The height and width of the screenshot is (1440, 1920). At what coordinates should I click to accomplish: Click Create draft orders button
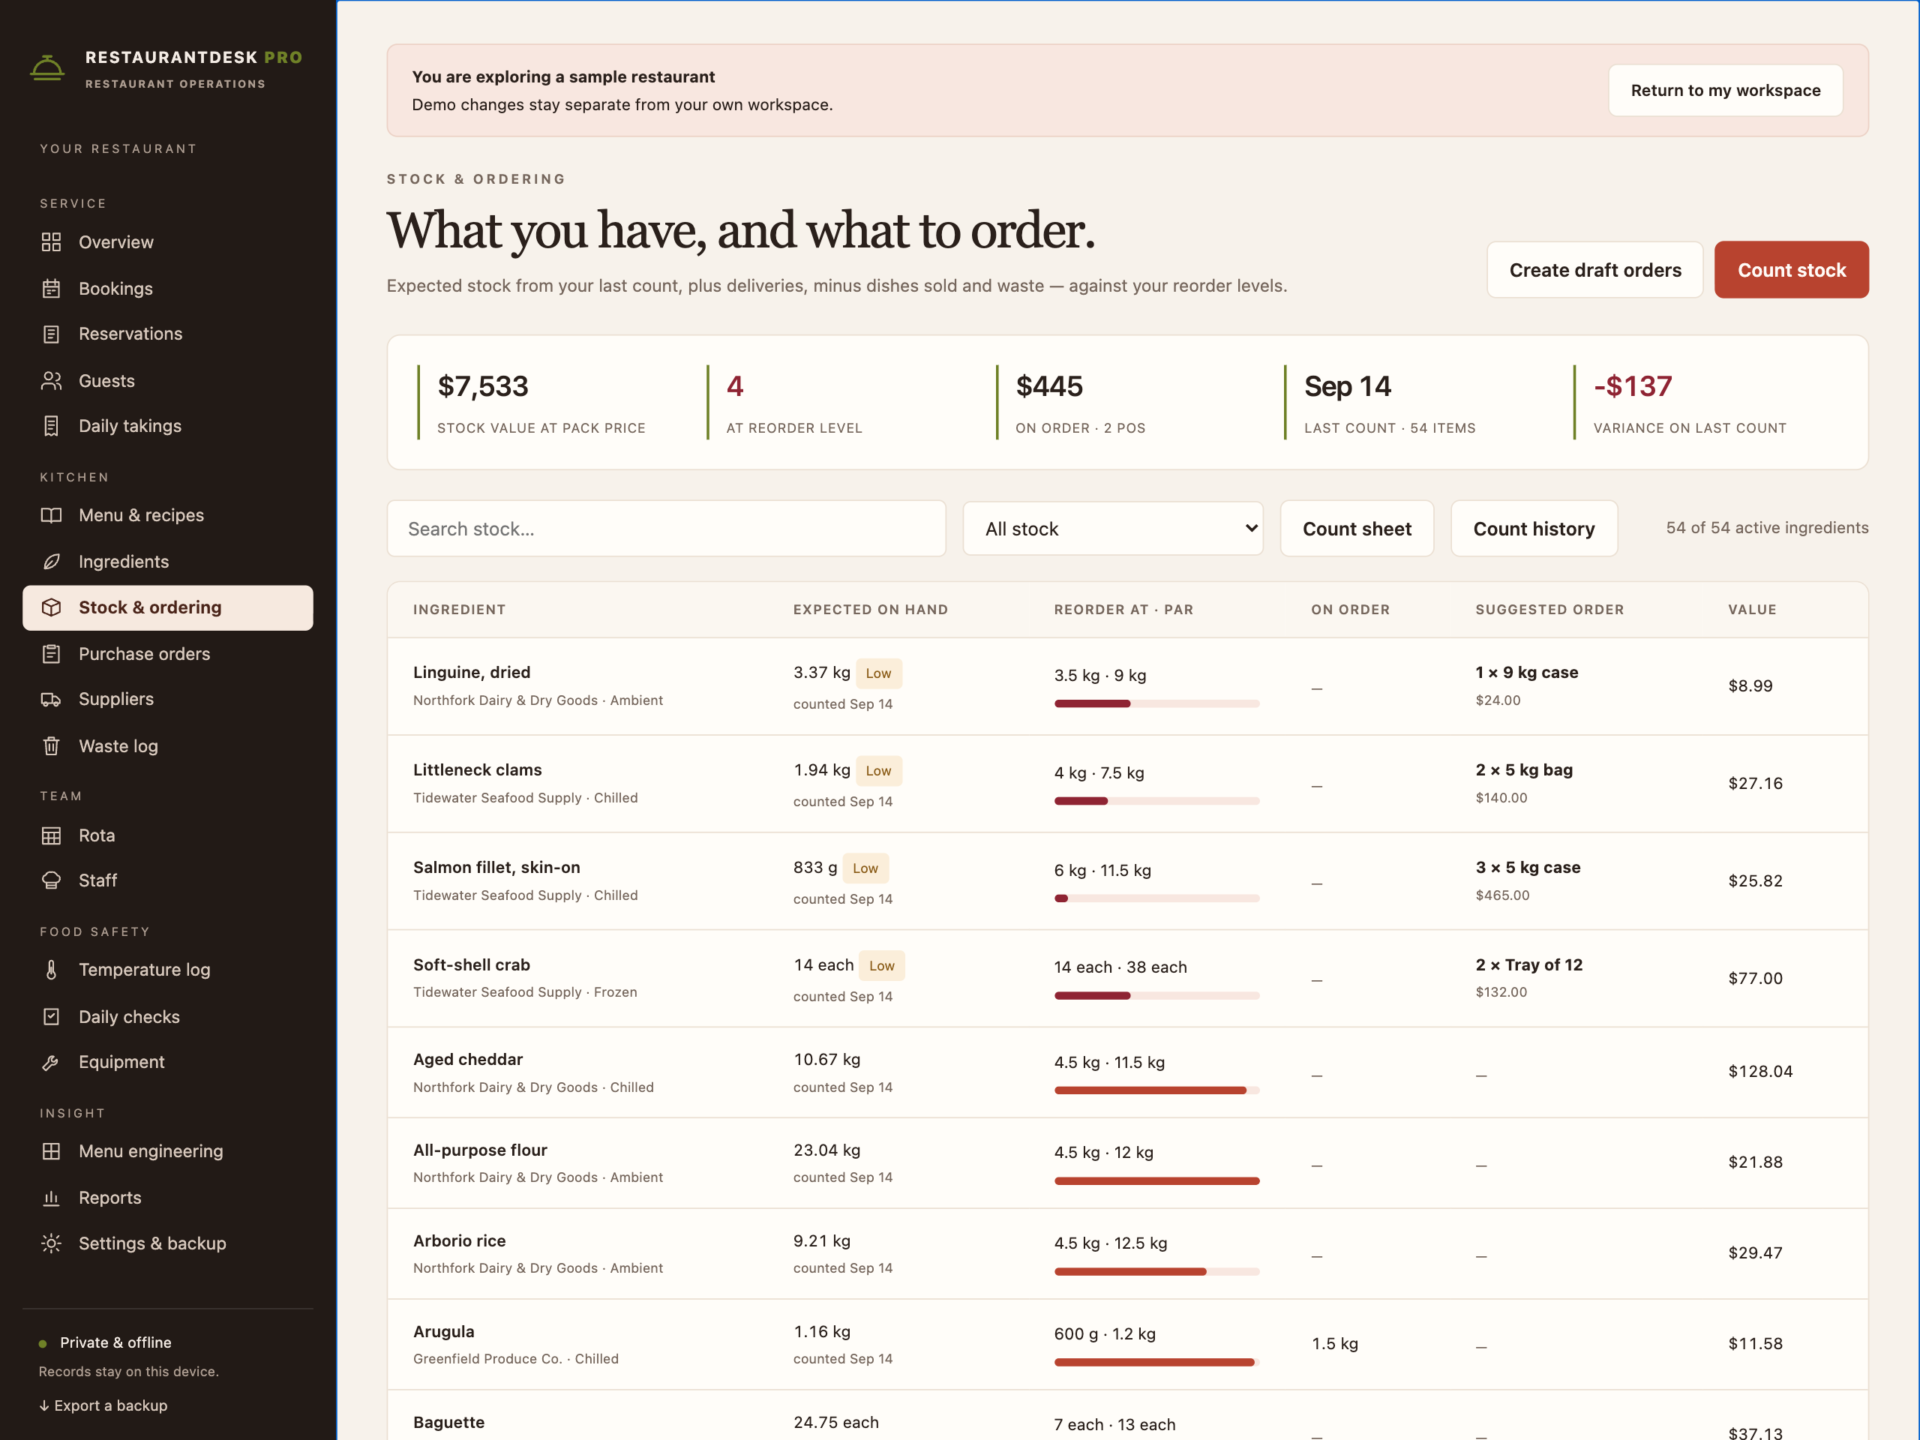coord(1595,270)
